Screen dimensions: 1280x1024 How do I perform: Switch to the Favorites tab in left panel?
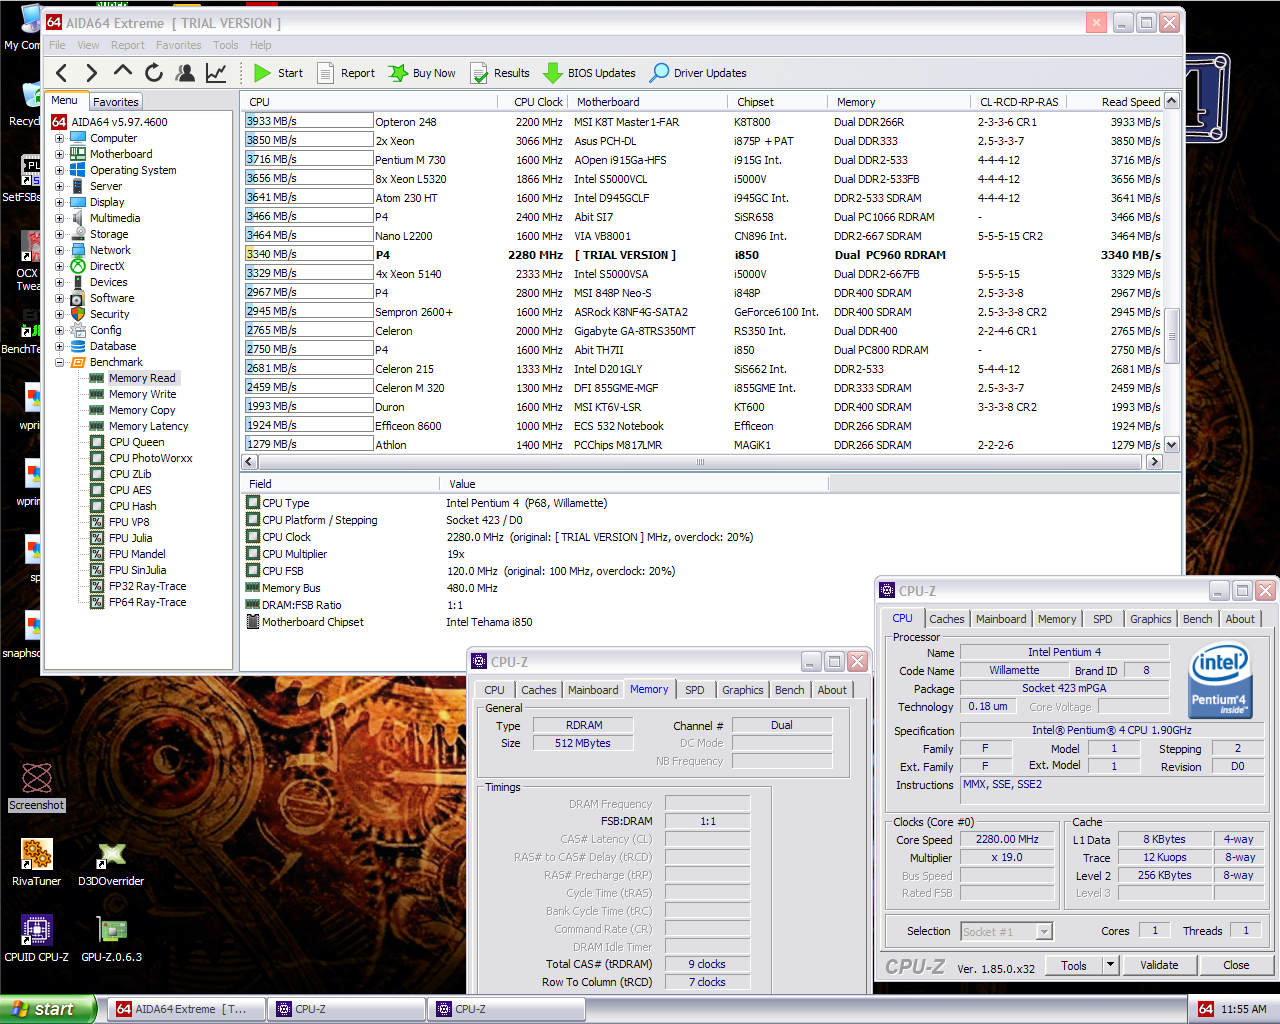[116, 102]
